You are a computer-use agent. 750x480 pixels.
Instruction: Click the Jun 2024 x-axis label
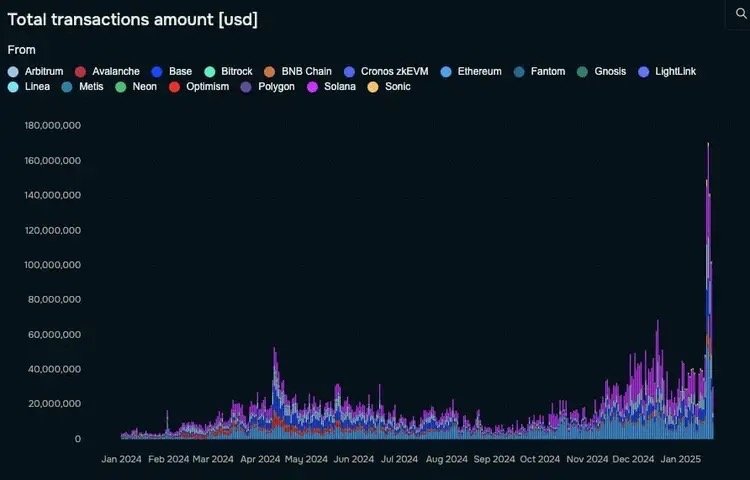pos(353,459)
